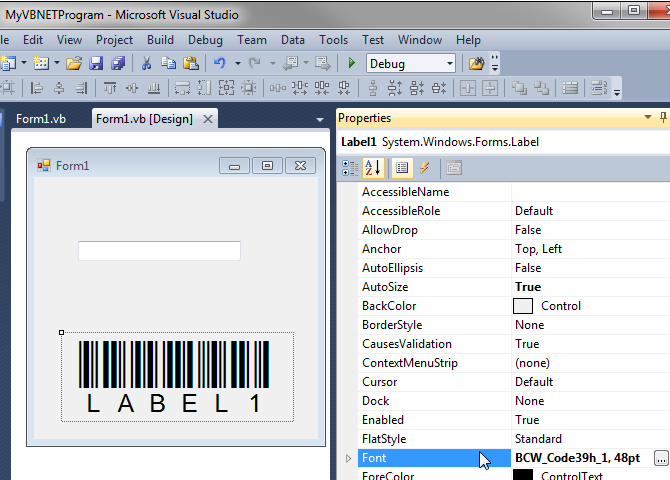This screenshot has width=670, height=480.
Task: Open the Project menu
Action: coord(114,40)
